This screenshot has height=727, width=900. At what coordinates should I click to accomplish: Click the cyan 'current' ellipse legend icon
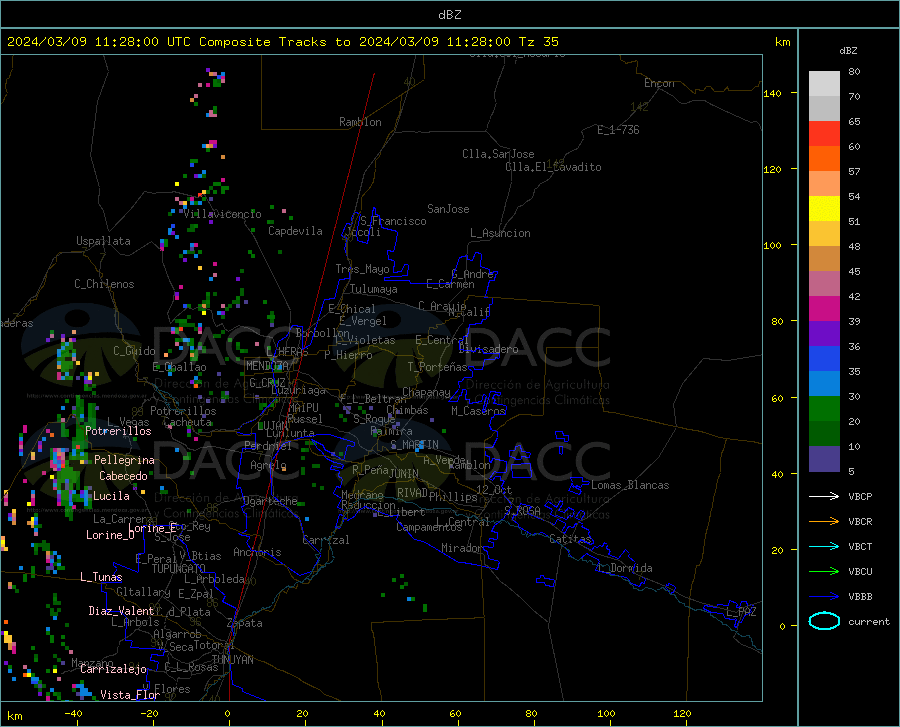[824, 621]
